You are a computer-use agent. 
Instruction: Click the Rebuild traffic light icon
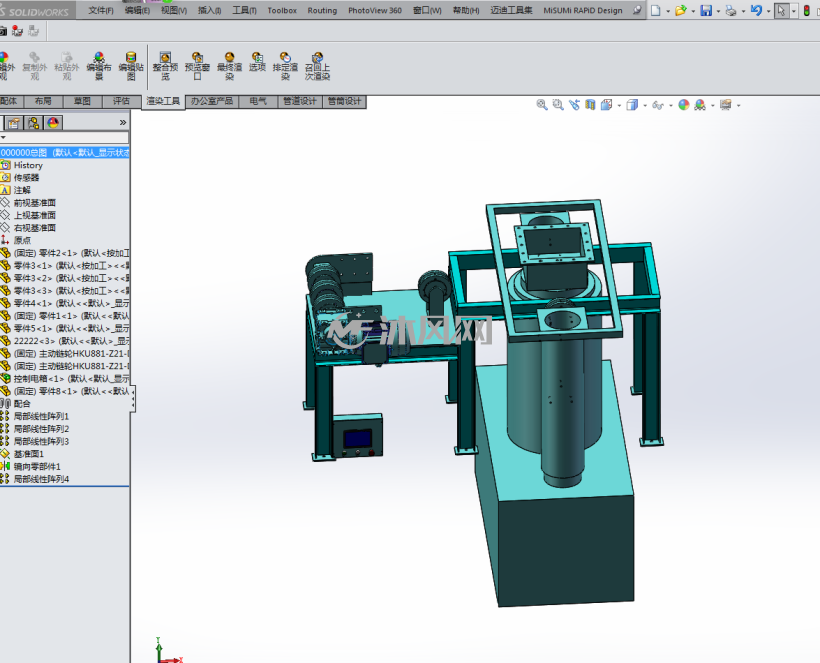pyautogui.click(x=807, y=10)
